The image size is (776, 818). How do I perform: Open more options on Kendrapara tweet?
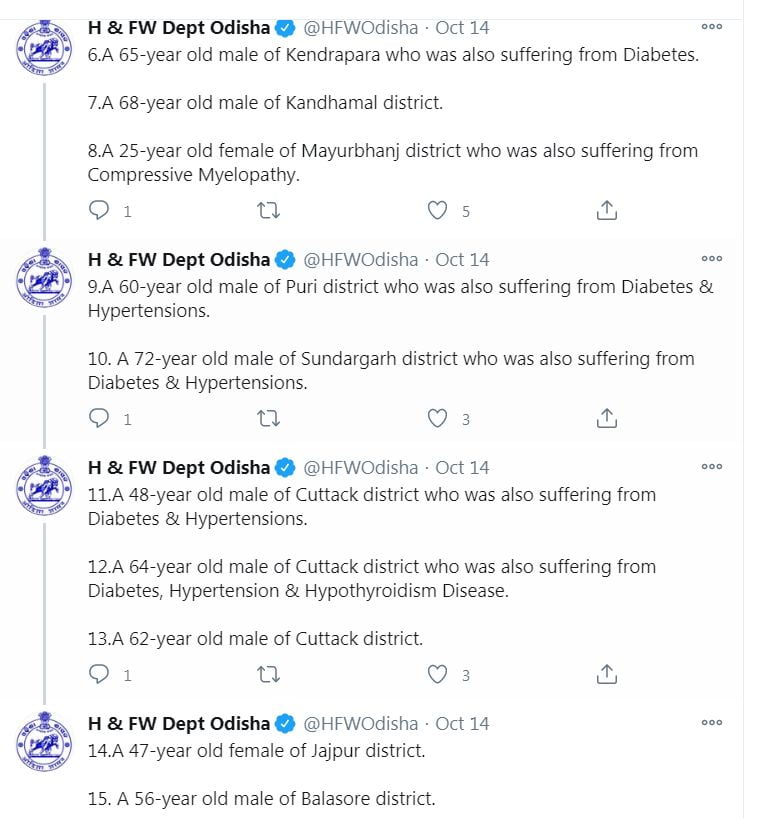click(x=711, y=27)
